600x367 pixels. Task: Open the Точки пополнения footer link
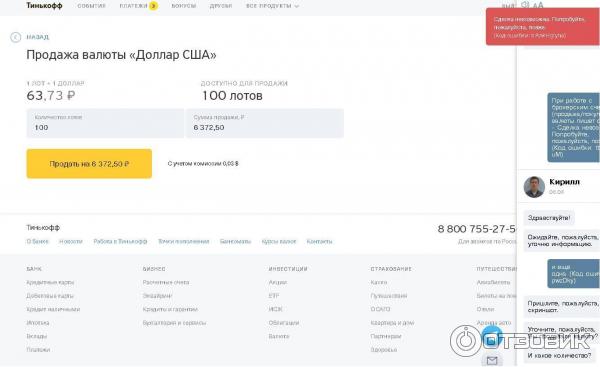coord(184,241)
